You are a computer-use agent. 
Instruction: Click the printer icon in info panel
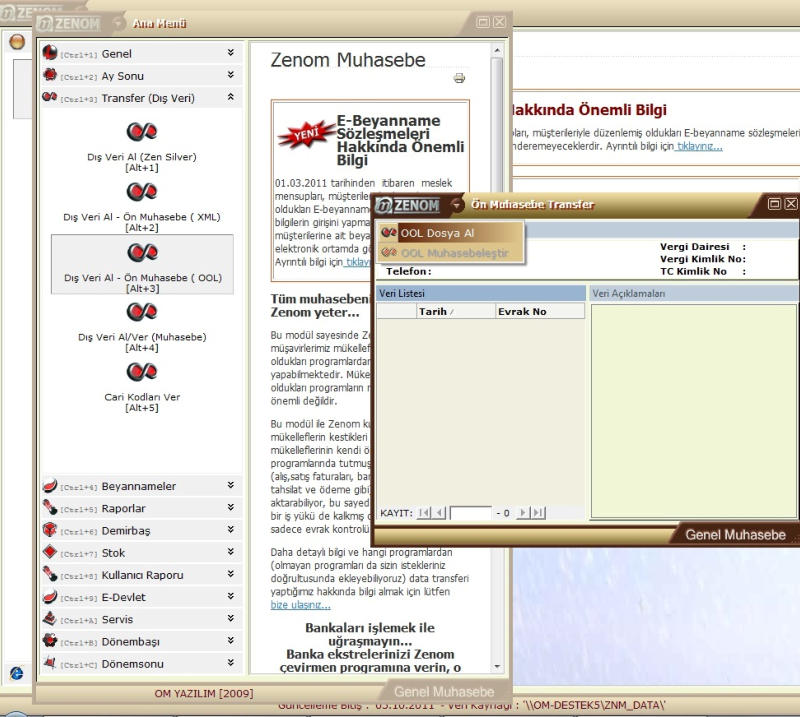coord(459,79)
